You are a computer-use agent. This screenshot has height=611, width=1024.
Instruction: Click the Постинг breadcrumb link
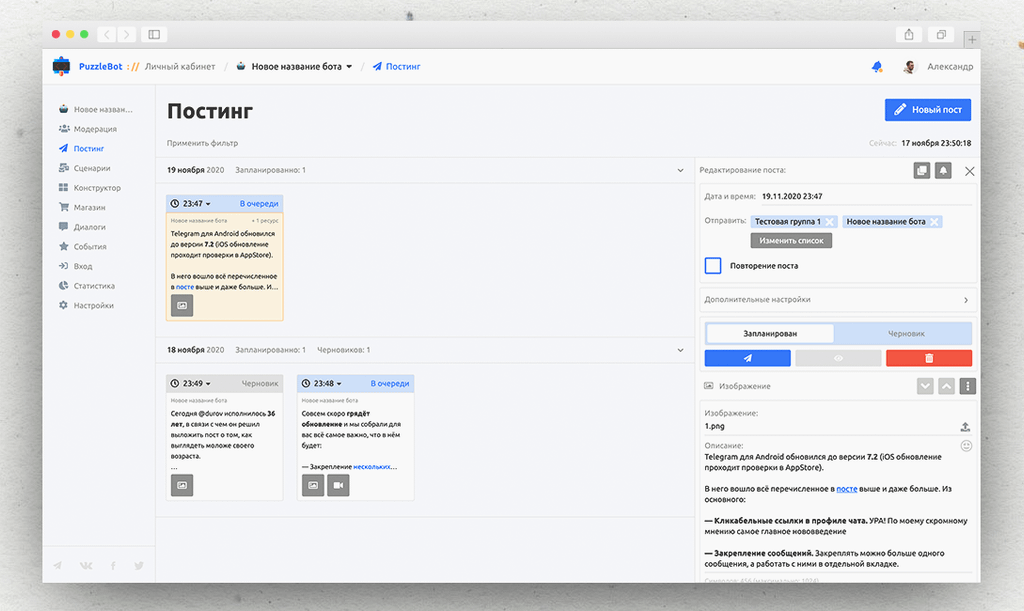[x=396, y=67]
